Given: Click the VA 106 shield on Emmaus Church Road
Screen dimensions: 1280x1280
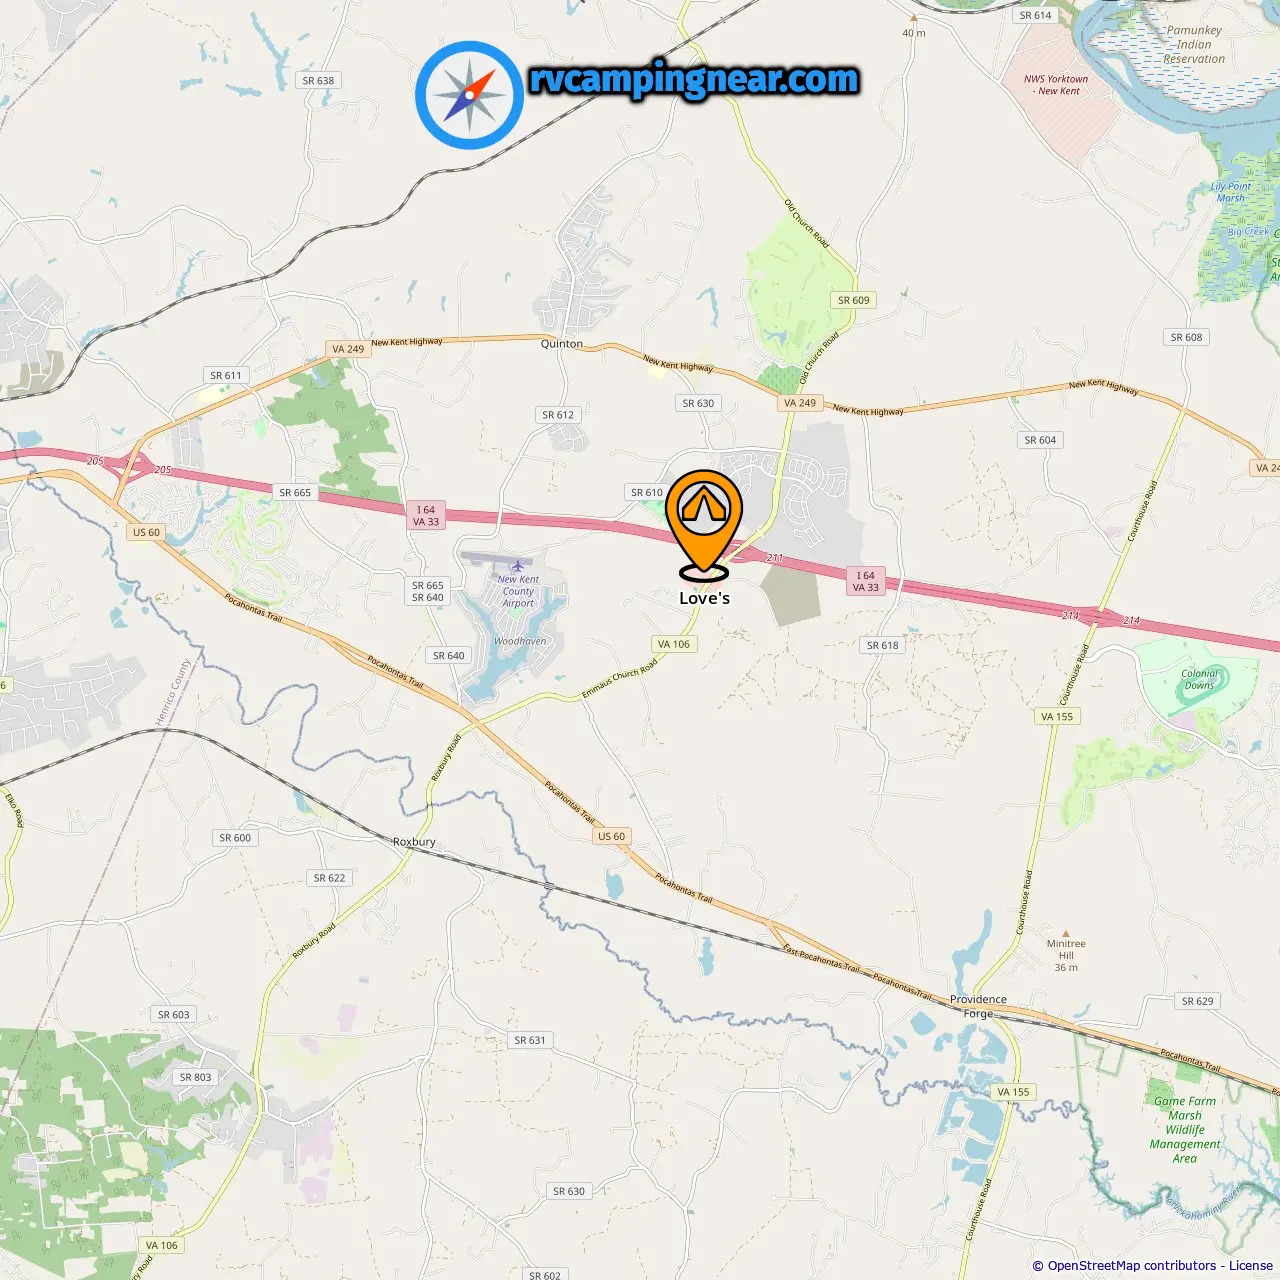Looking at the screenshot, I should coord(674,644).
